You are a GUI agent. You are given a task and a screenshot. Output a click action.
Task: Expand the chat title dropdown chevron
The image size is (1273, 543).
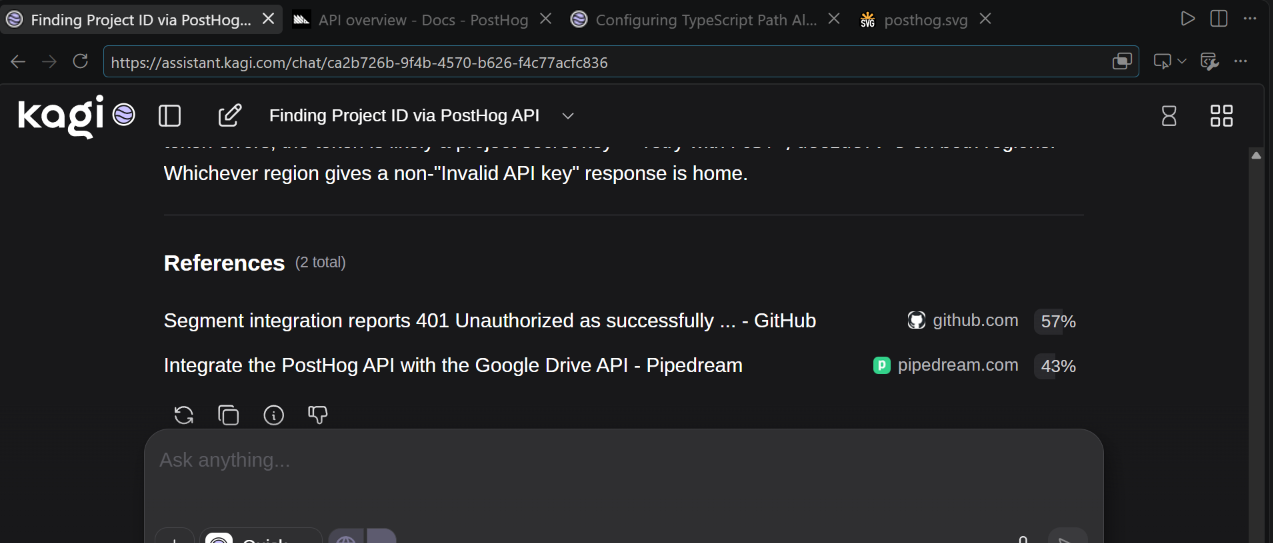tap(568, 116)
